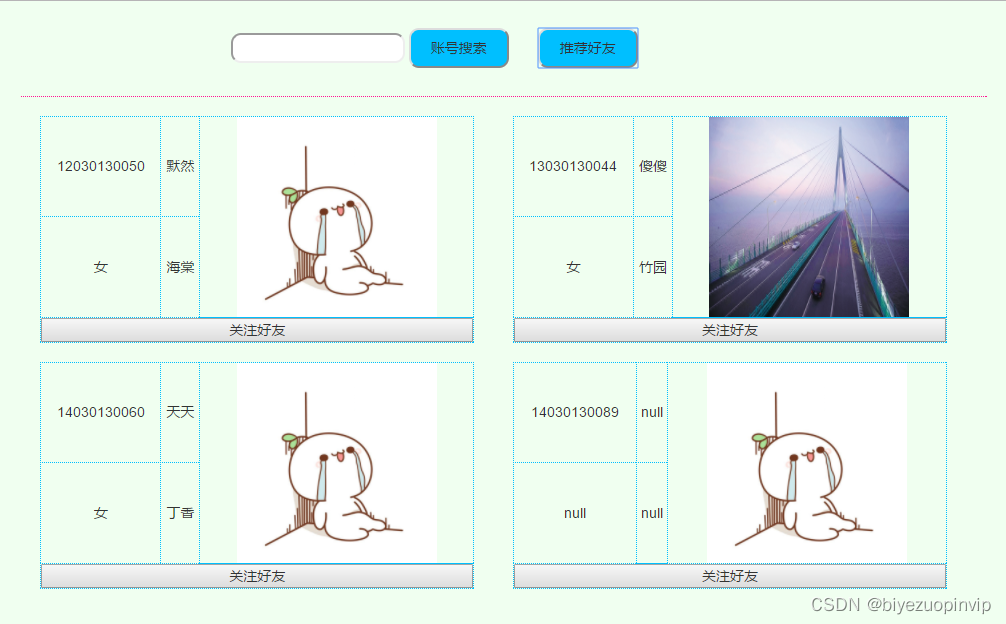This screenshot has width=1006, height=624.
Task: Click 关注好友 under user 14030130089
Action: (728, 576)
